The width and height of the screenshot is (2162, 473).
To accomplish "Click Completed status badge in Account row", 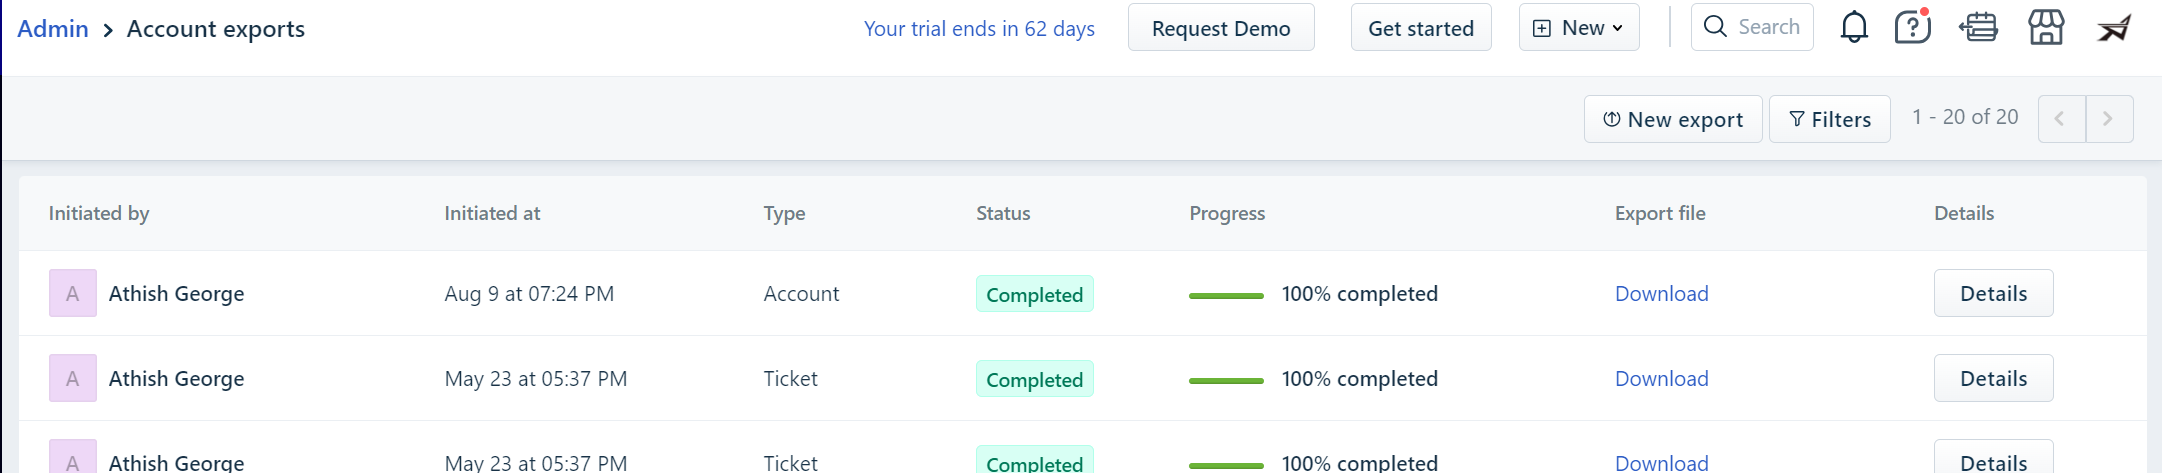I will (x=1035, y=294).
